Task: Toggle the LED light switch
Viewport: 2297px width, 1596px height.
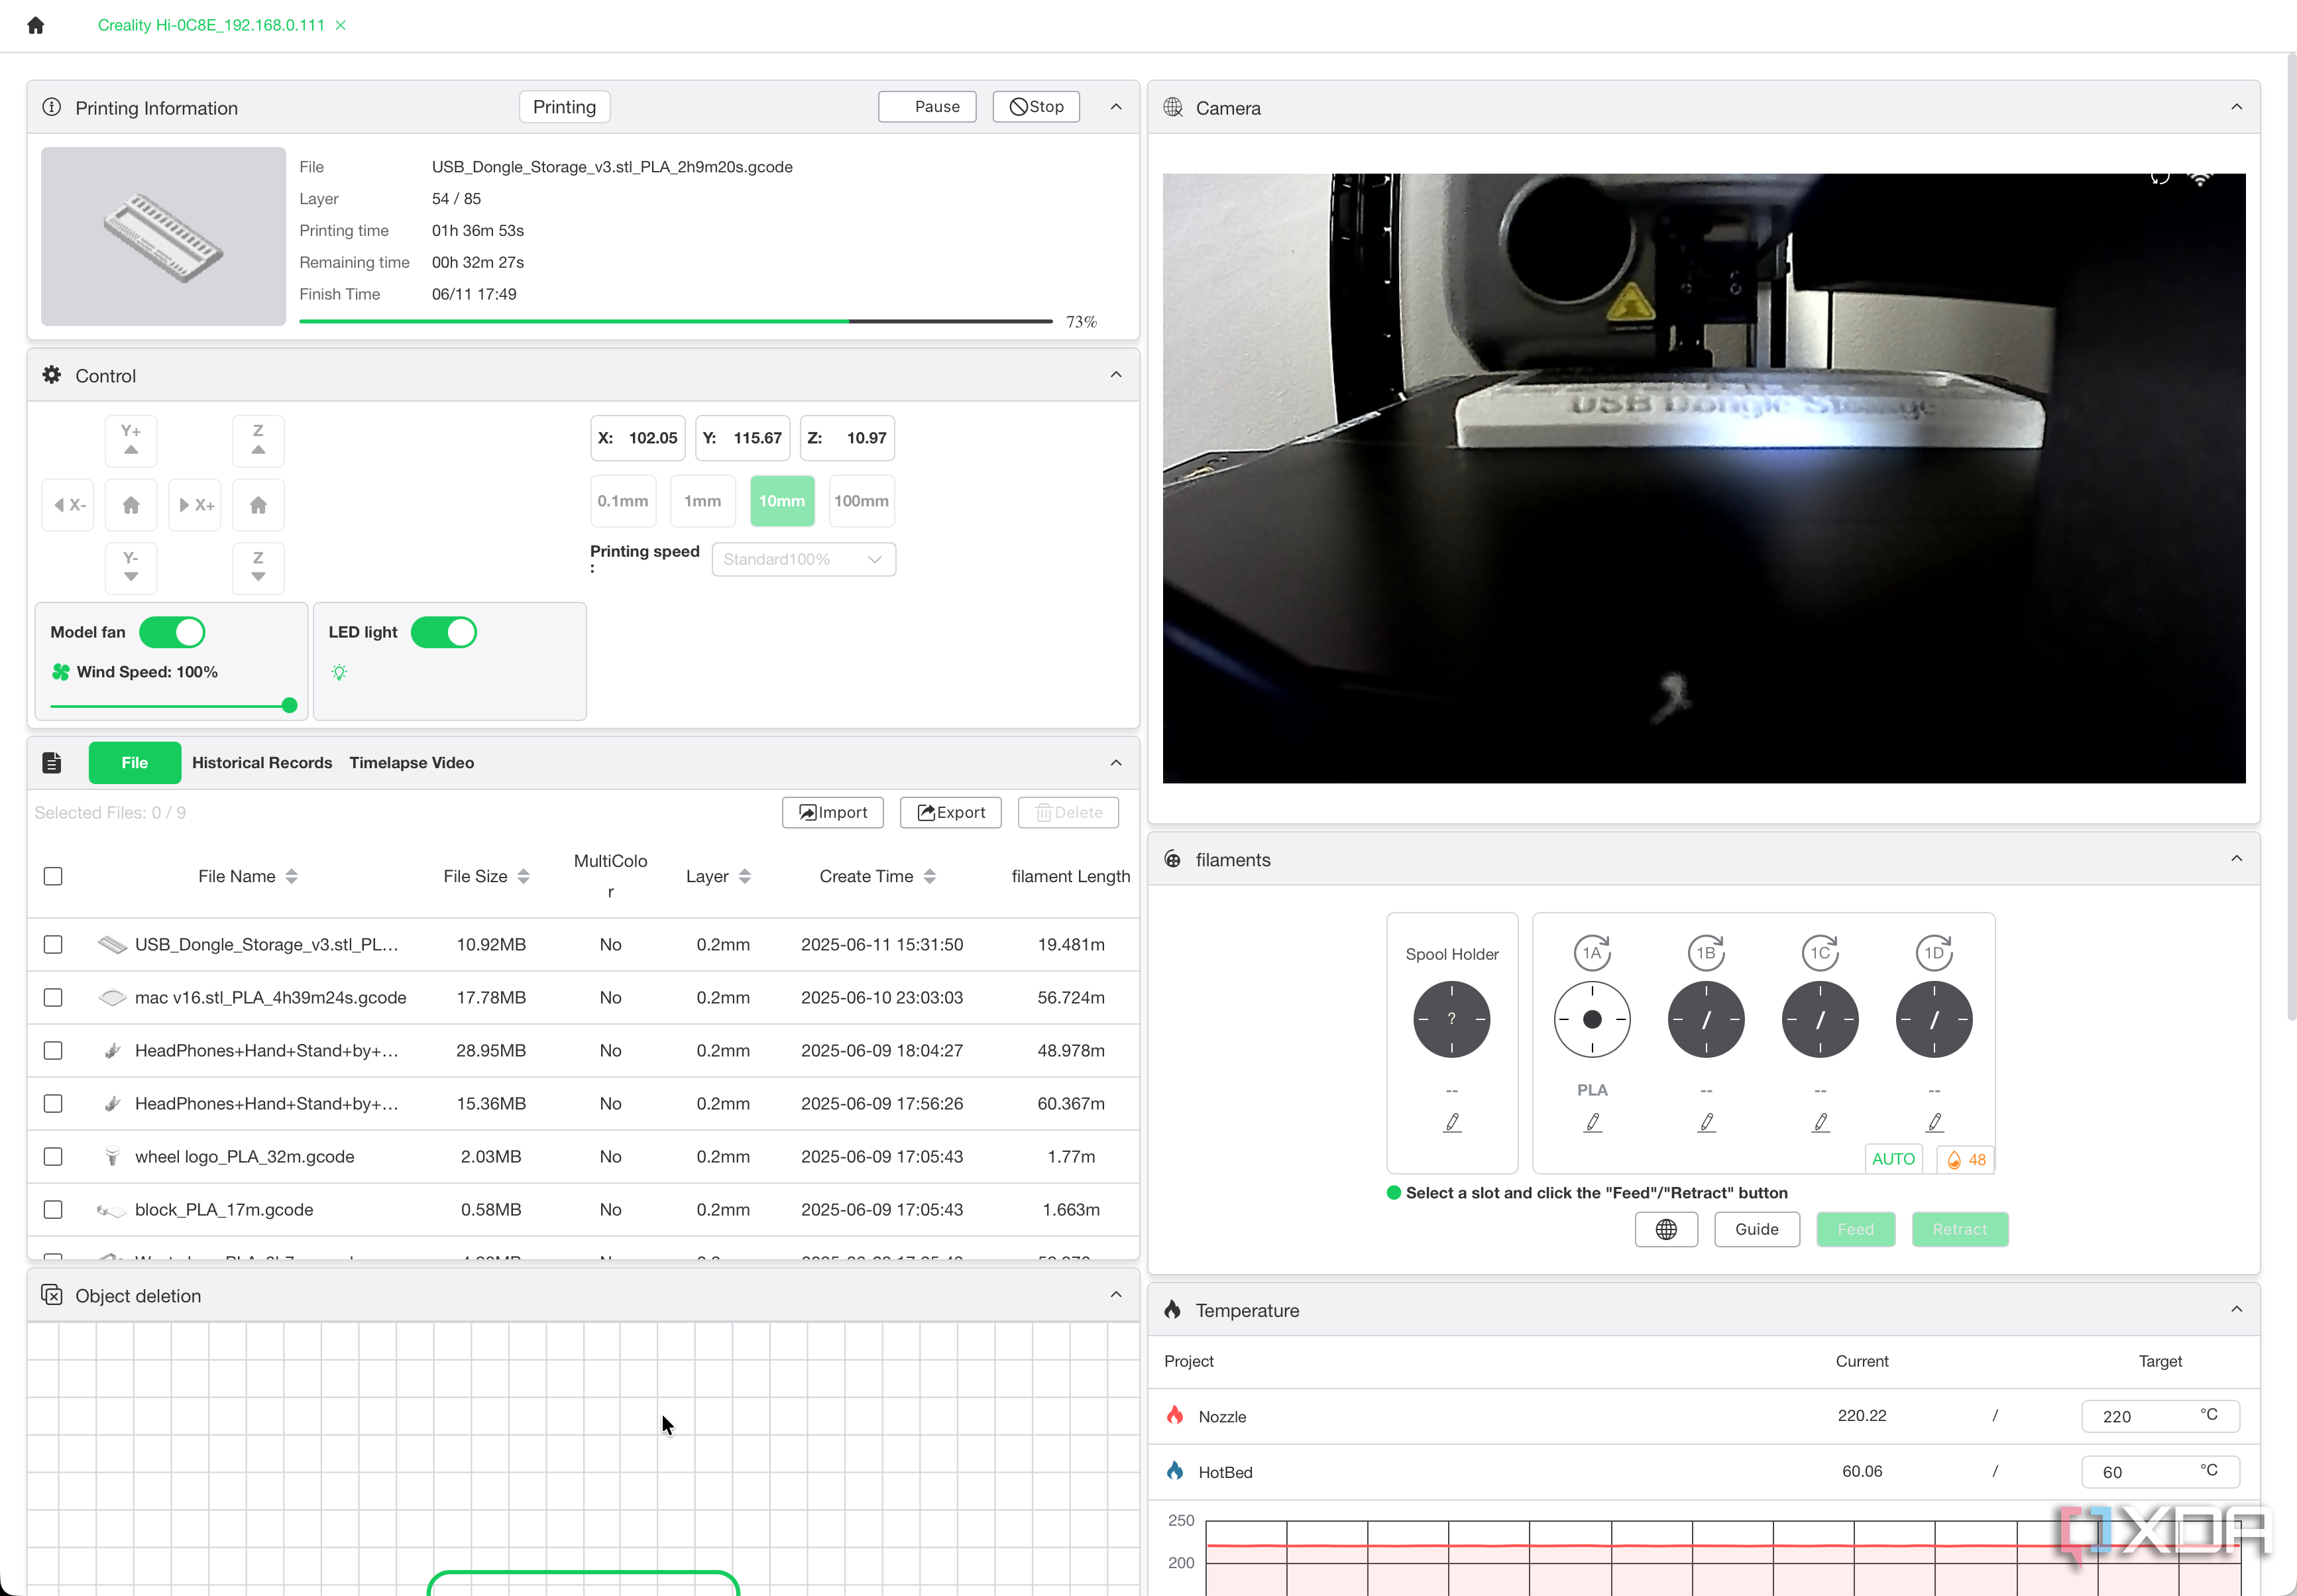Action: coord(444,632)
